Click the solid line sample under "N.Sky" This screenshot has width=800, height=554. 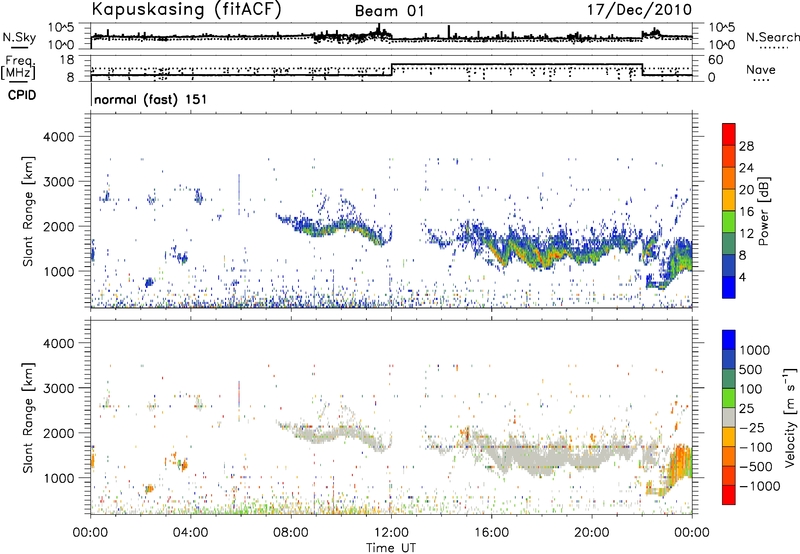click(x=19, y=47)
